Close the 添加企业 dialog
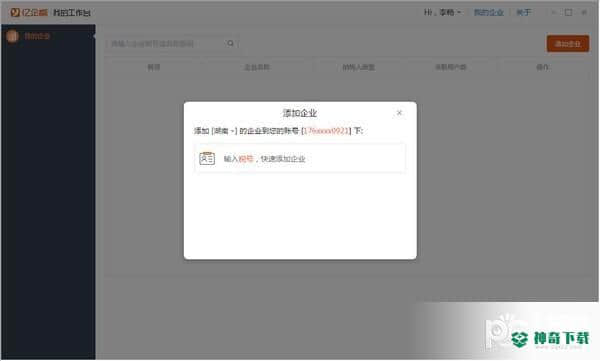 [399, 113]
